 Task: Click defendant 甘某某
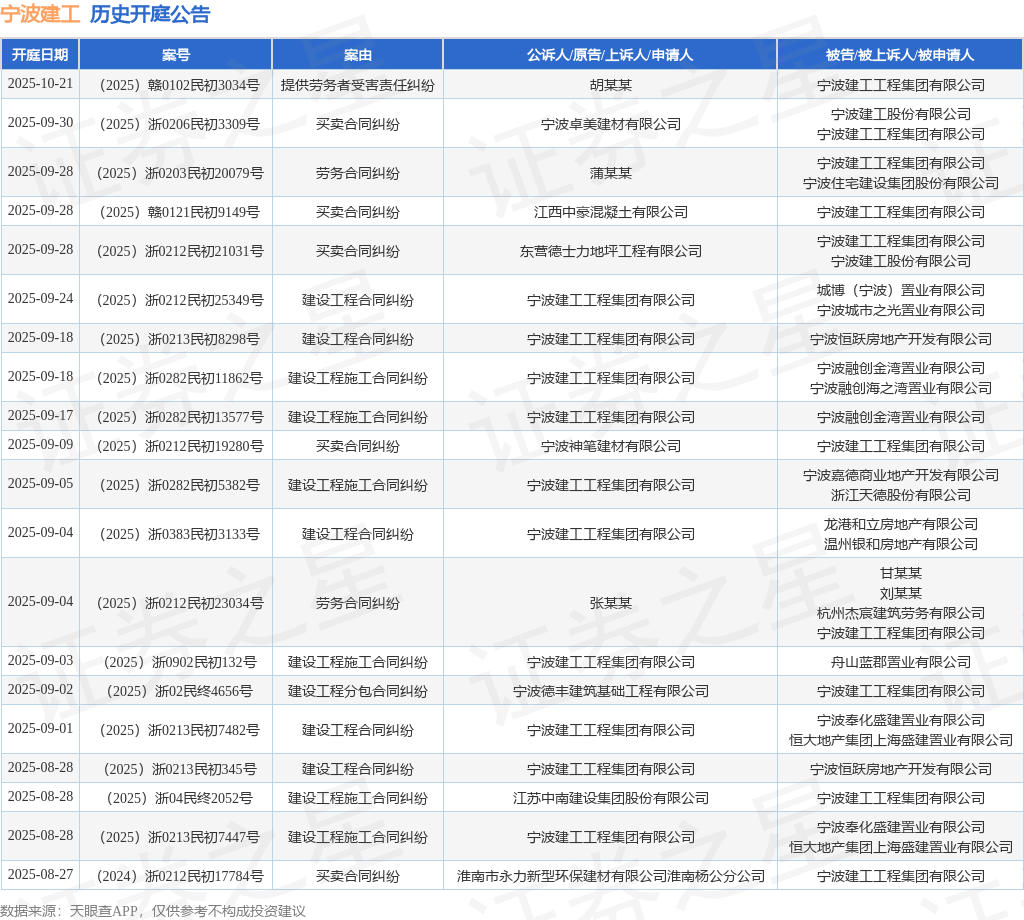[901, 573]
